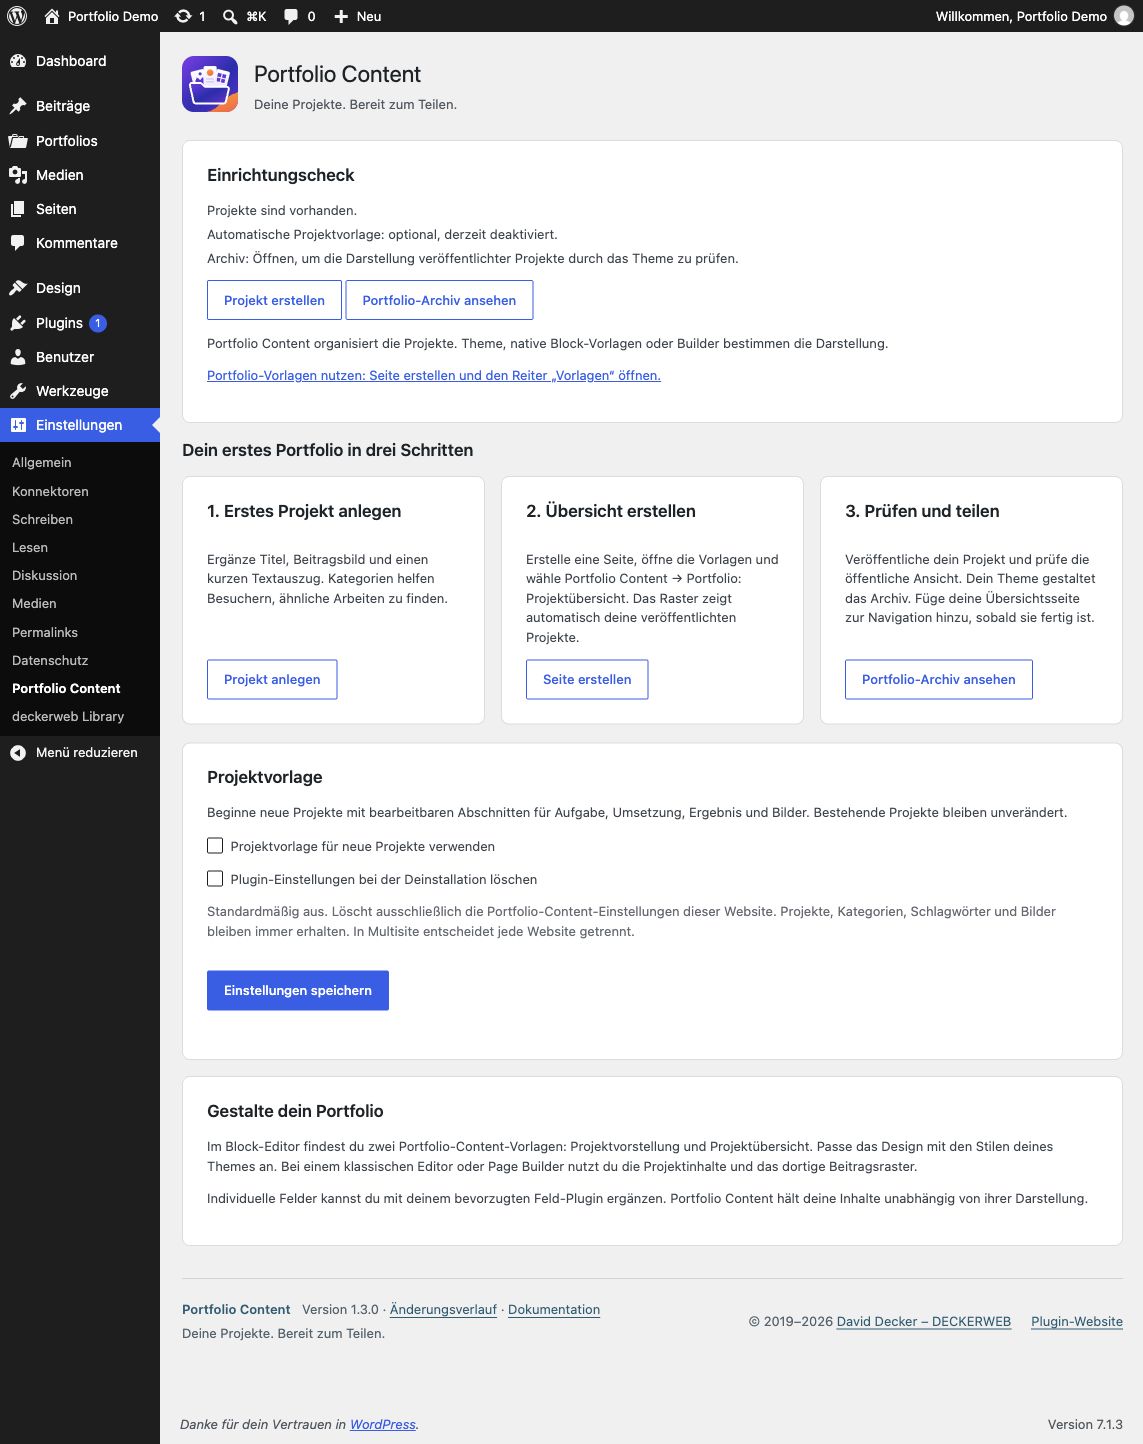The image size is (1143, 1444).
Task: Click Portfolio-Archiv ansehen in step 3 card
Action: (939, 679)
